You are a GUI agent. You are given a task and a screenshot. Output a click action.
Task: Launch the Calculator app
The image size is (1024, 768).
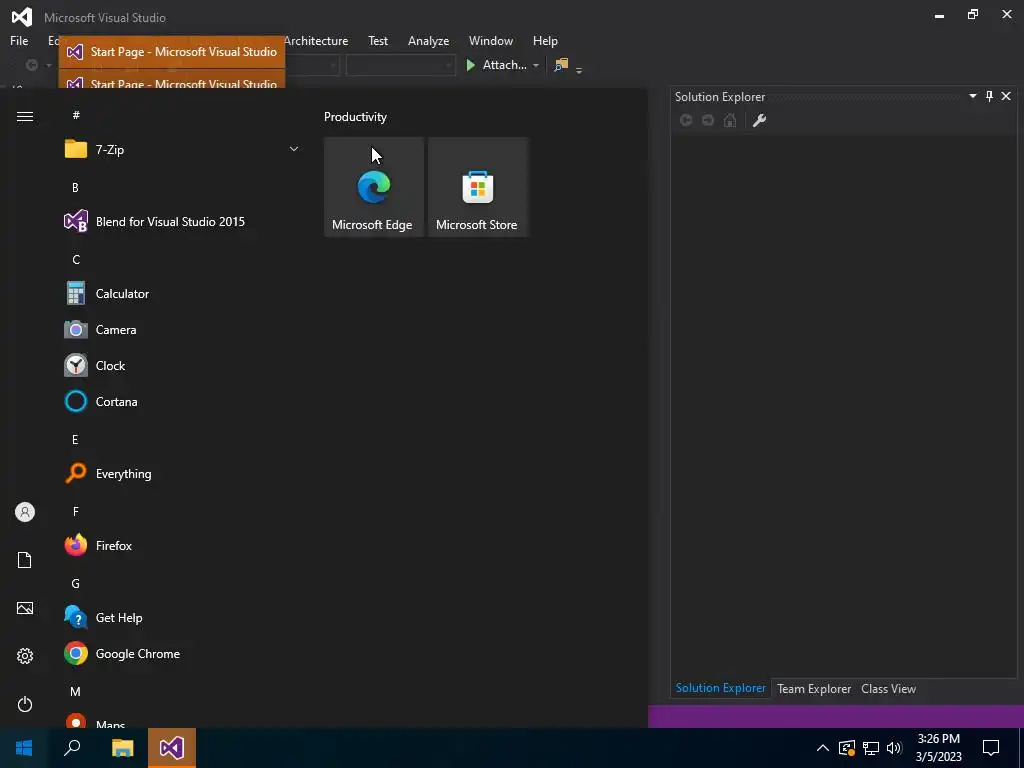pyautogui.click(x=183, y=294)
